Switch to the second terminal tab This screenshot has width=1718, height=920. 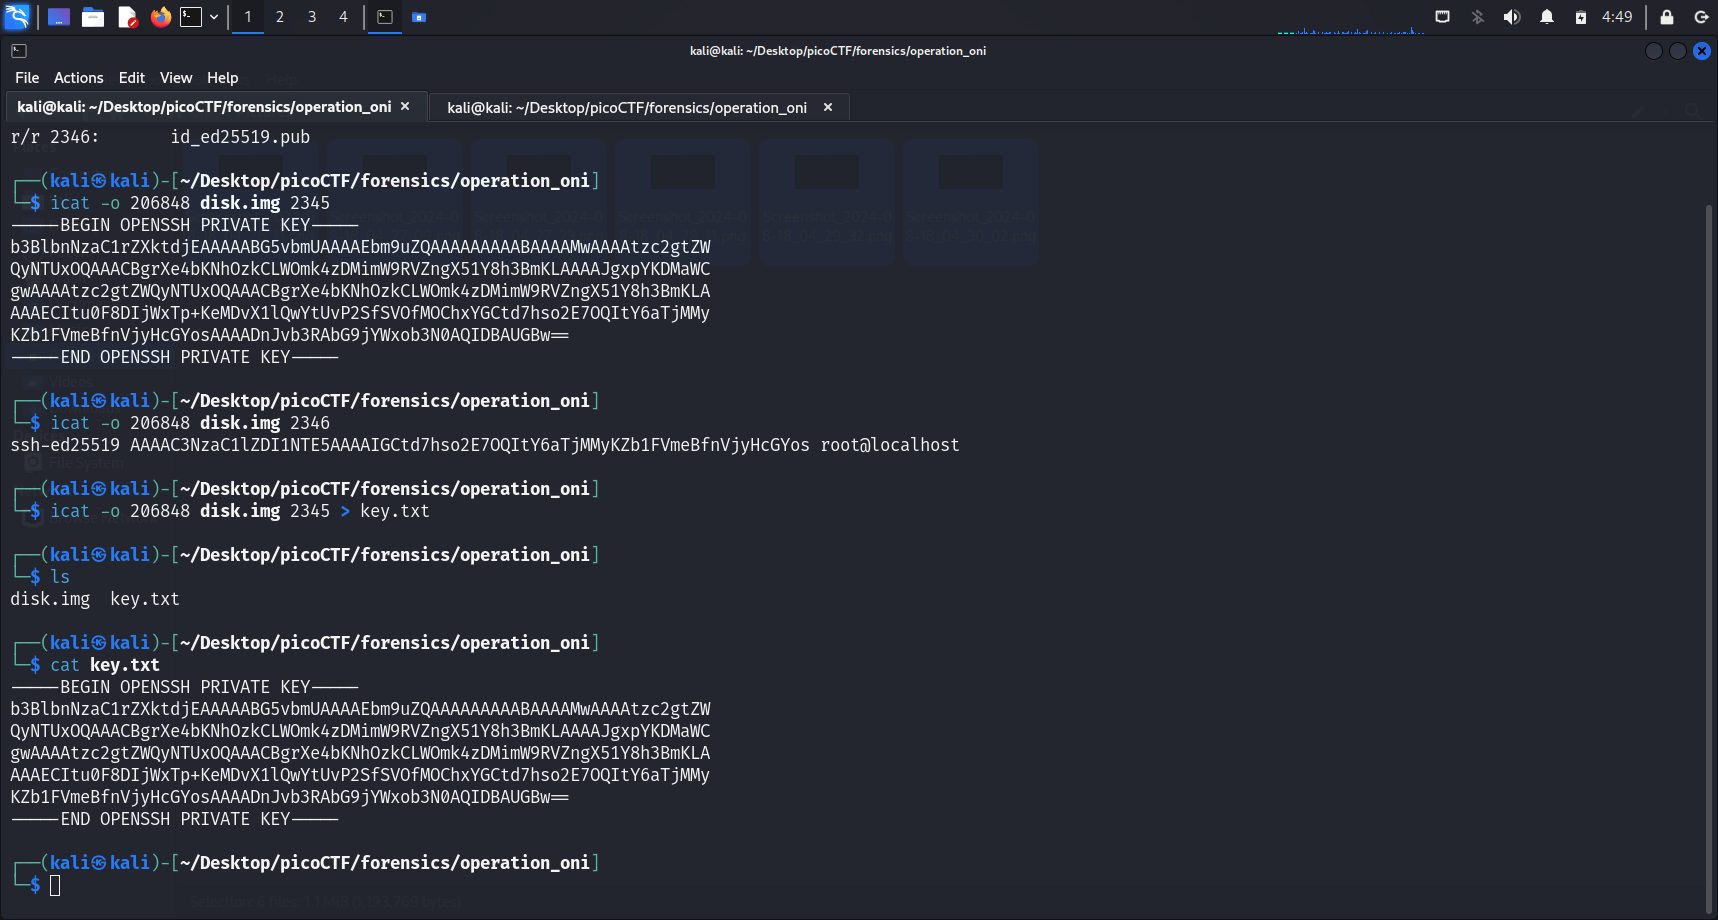pyautogui.click(x=627, y=108)
